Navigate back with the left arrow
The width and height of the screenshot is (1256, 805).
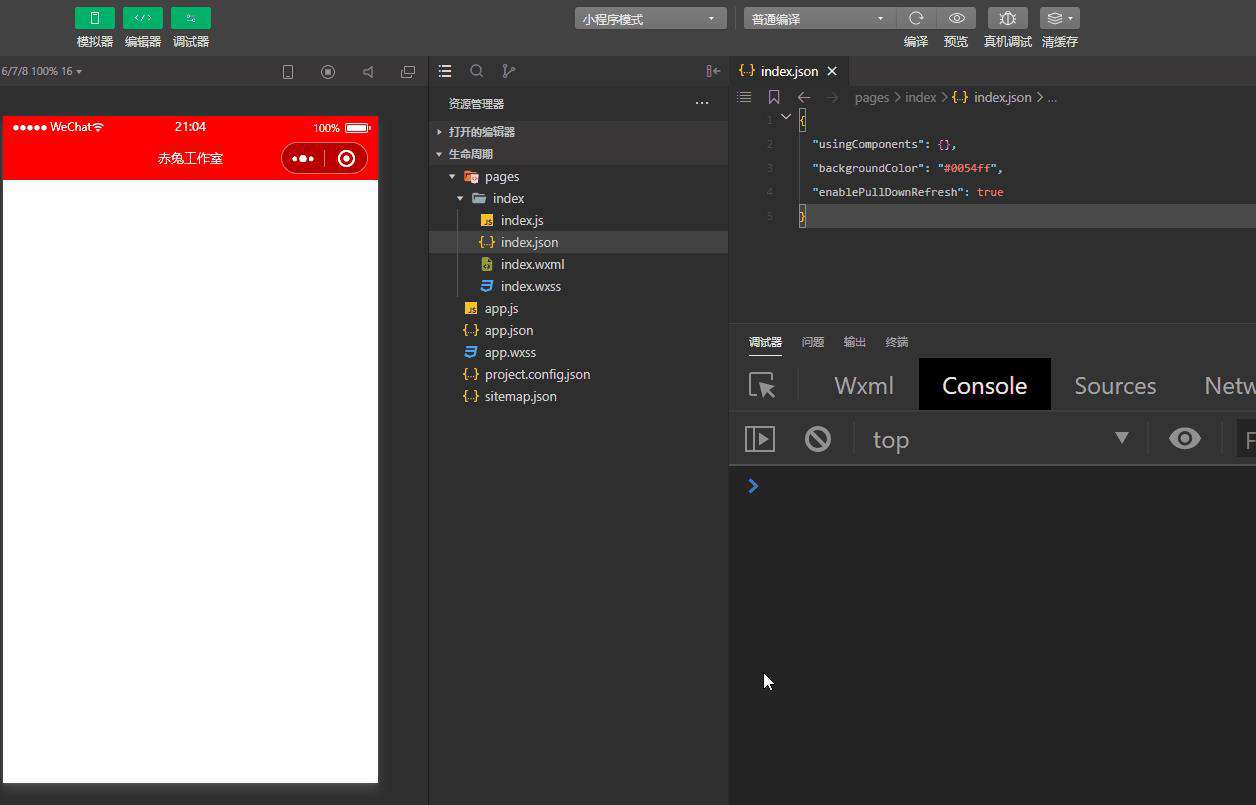tap(804, 97)
